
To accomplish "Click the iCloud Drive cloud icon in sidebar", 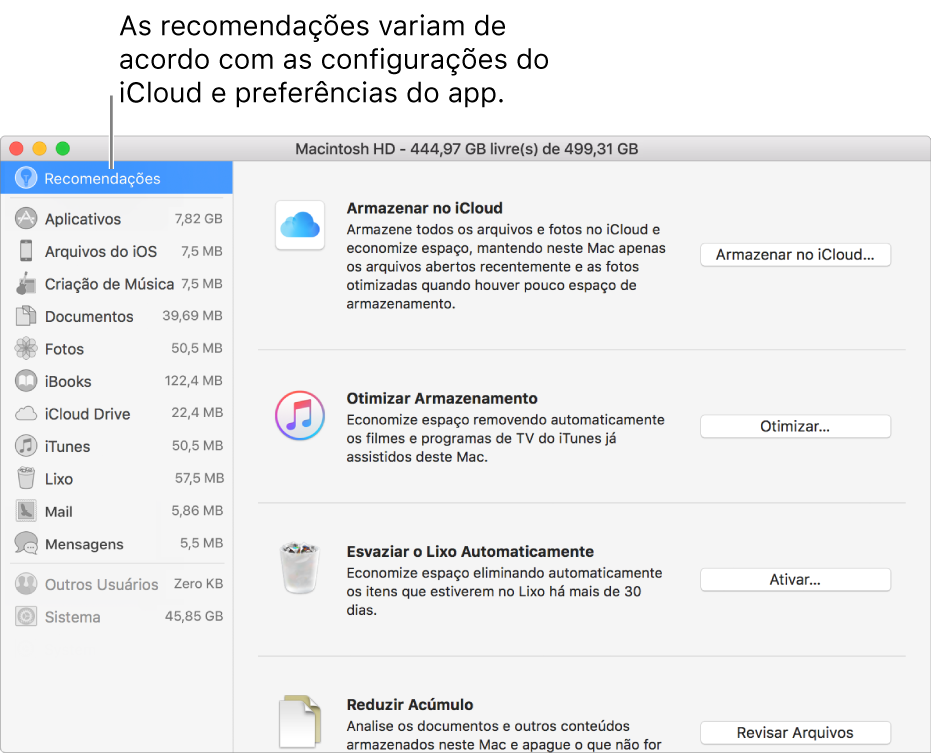I will (x=26, y=413).
